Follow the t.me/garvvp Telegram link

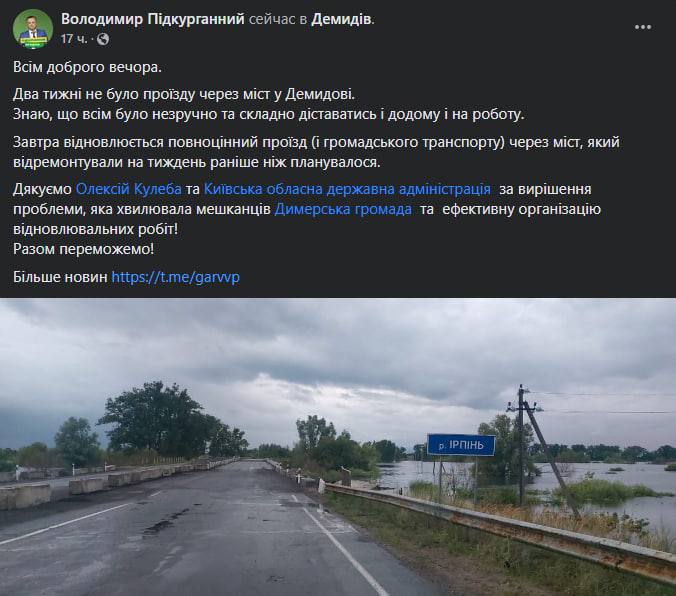coord(175,277)
